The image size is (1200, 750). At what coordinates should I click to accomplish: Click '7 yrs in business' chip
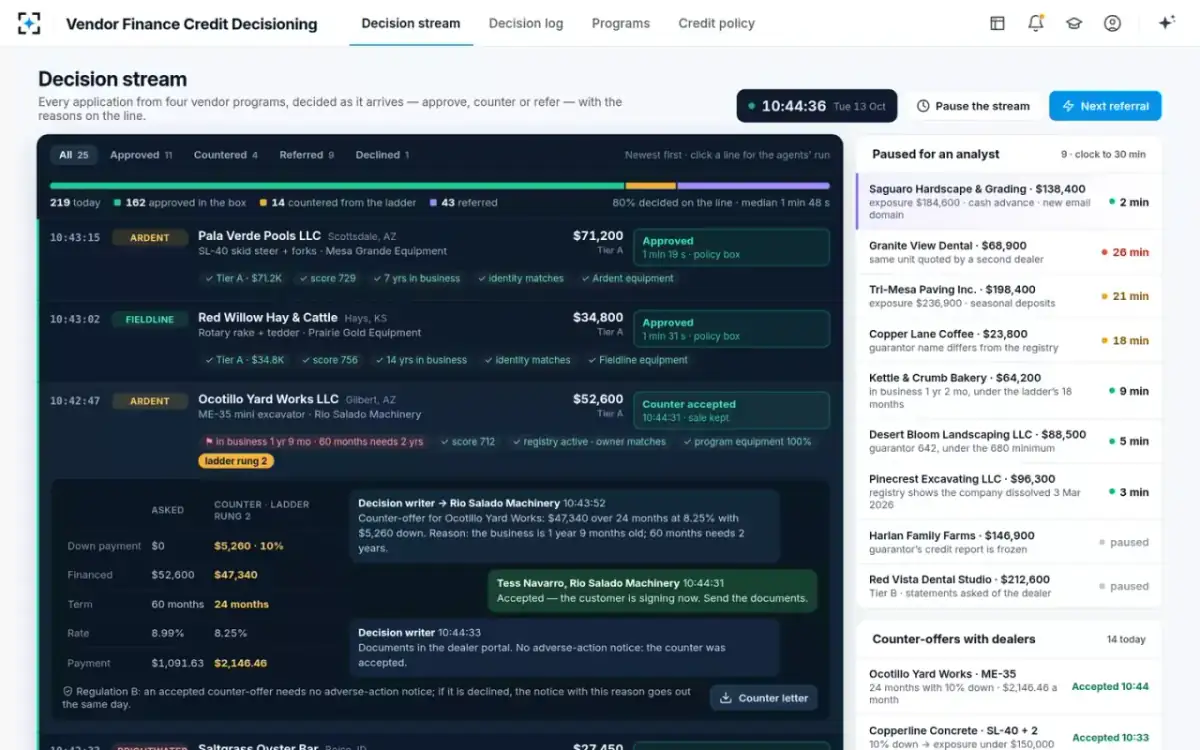[415, 278]
